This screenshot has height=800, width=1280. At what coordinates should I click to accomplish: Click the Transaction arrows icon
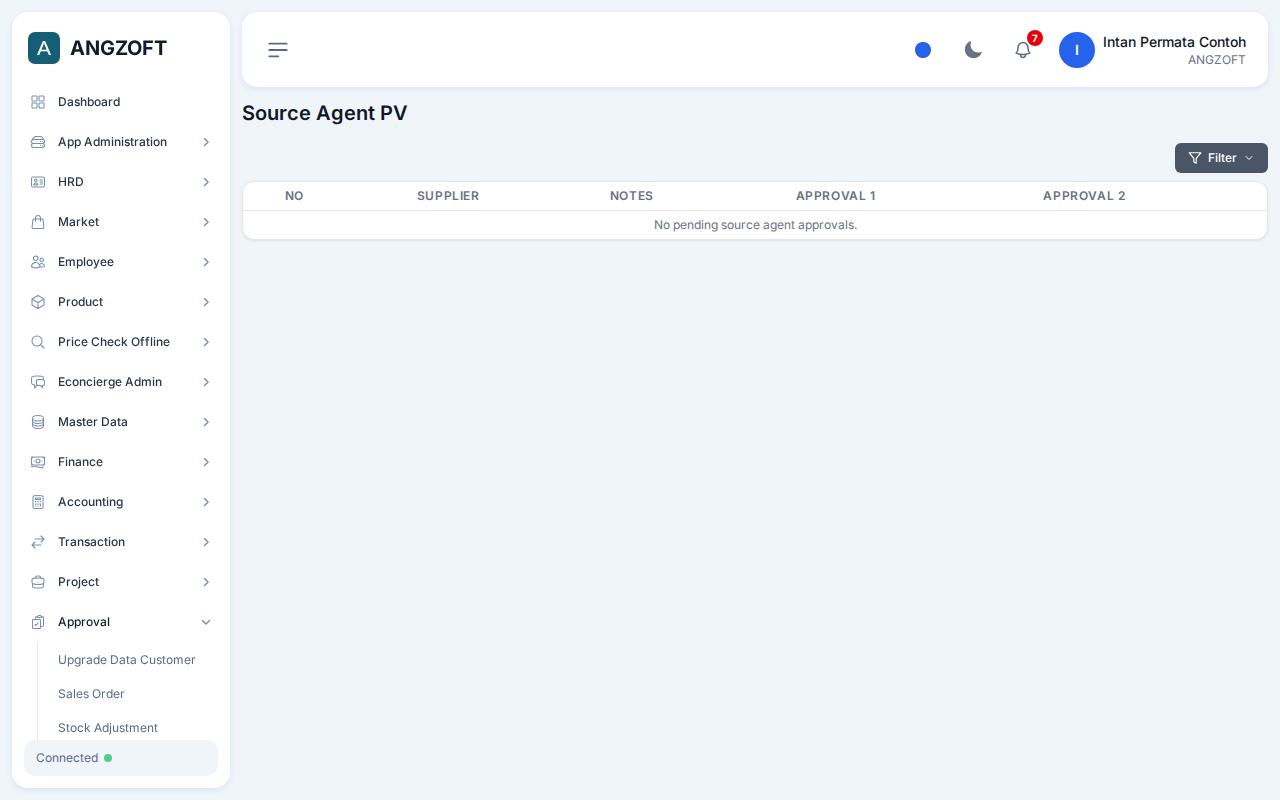coord(38,542)
